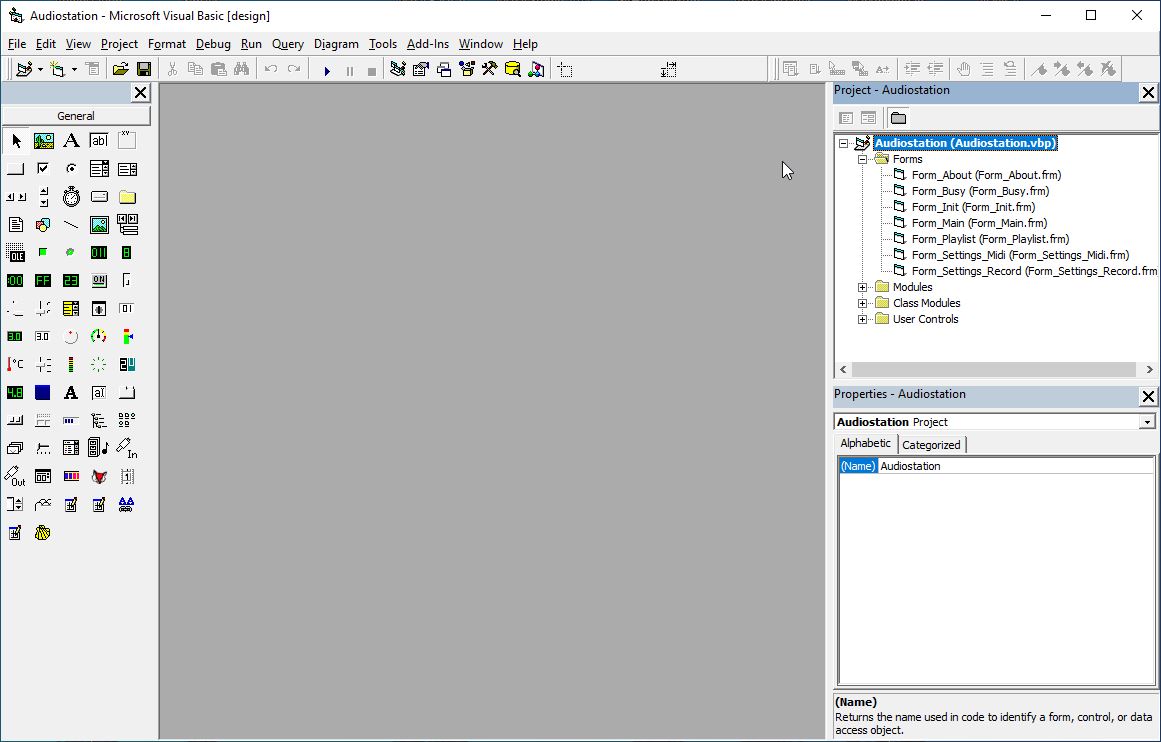Collapse the Audiostation project root node
The height and width of the screenshot is (742, 1161).
point(843,144)
